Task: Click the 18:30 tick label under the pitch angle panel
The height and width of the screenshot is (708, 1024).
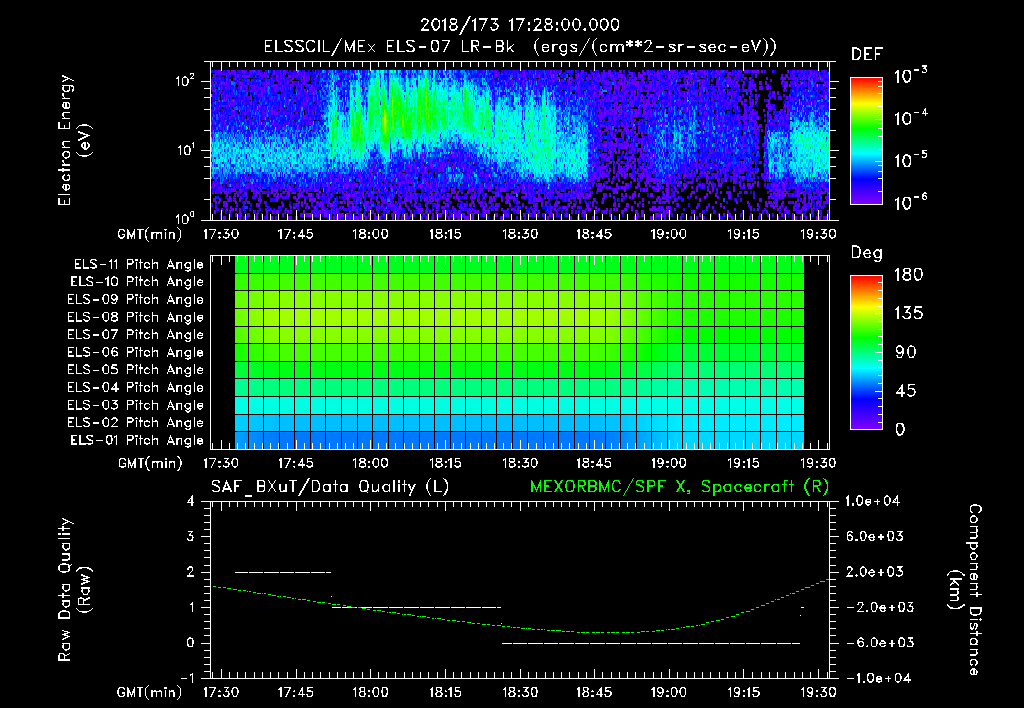Action: 520,464
